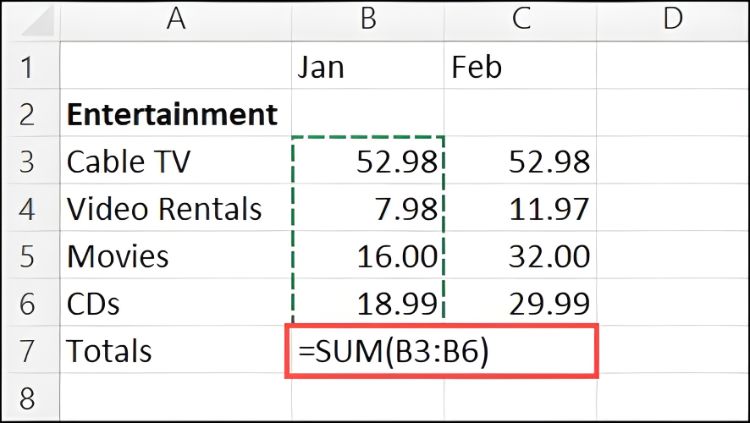
Task: Select row 4 header
Action: point(30,208)
